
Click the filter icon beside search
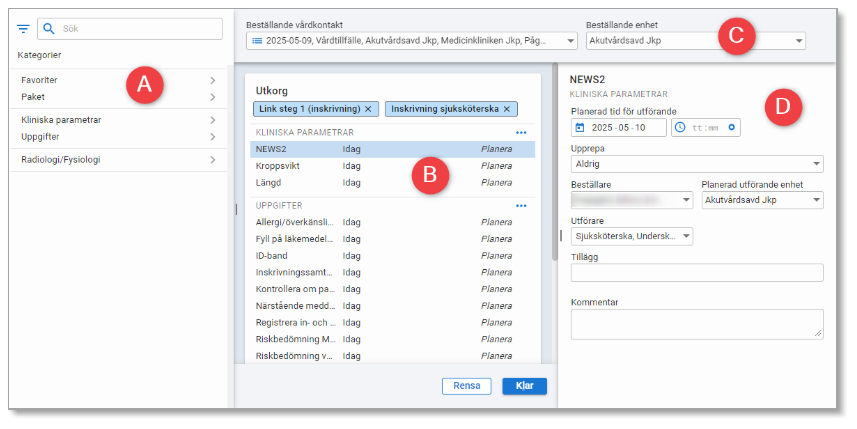click(x=23, y=29)
